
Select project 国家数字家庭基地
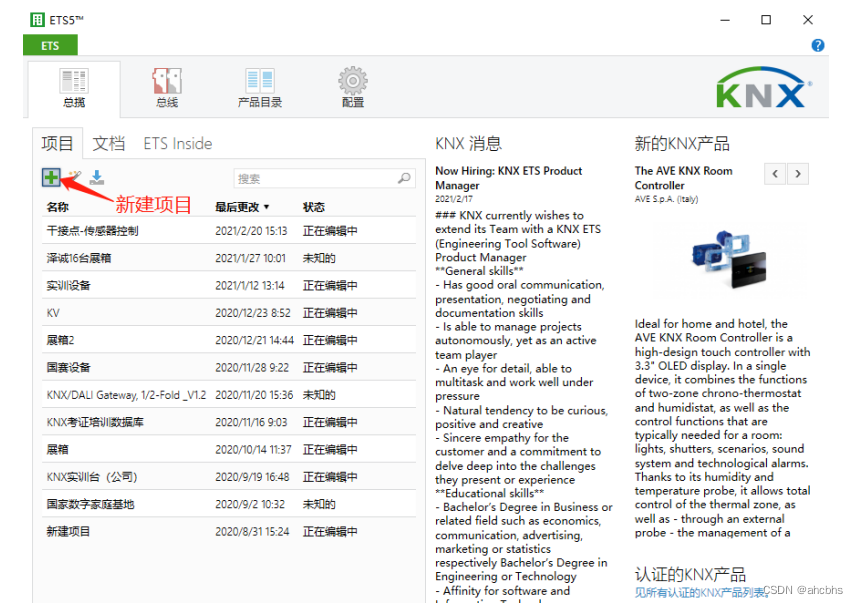click(229, 504)
